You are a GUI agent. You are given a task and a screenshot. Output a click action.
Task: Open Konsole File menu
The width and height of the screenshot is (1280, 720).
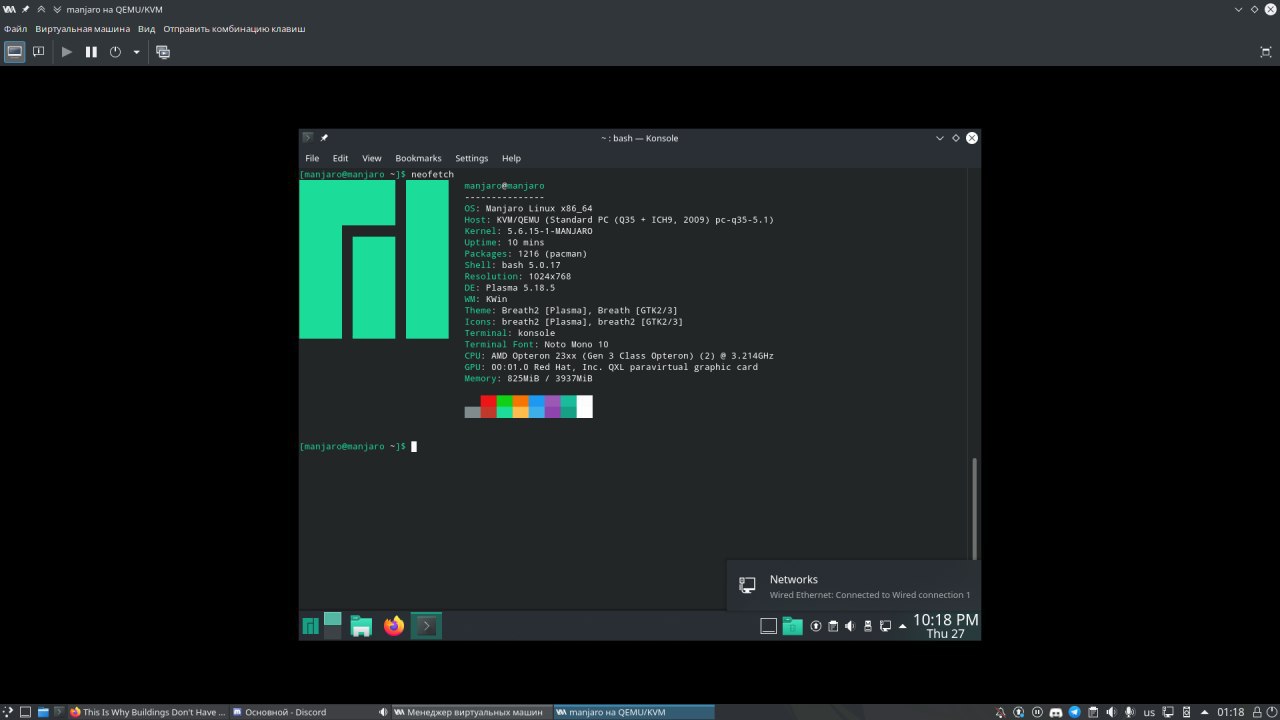(312, 158)
